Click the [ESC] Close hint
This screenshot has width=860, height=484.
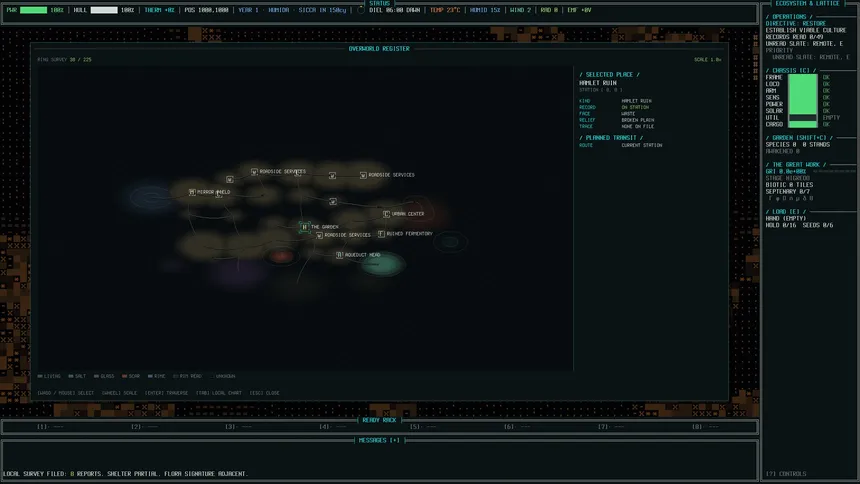264,393
